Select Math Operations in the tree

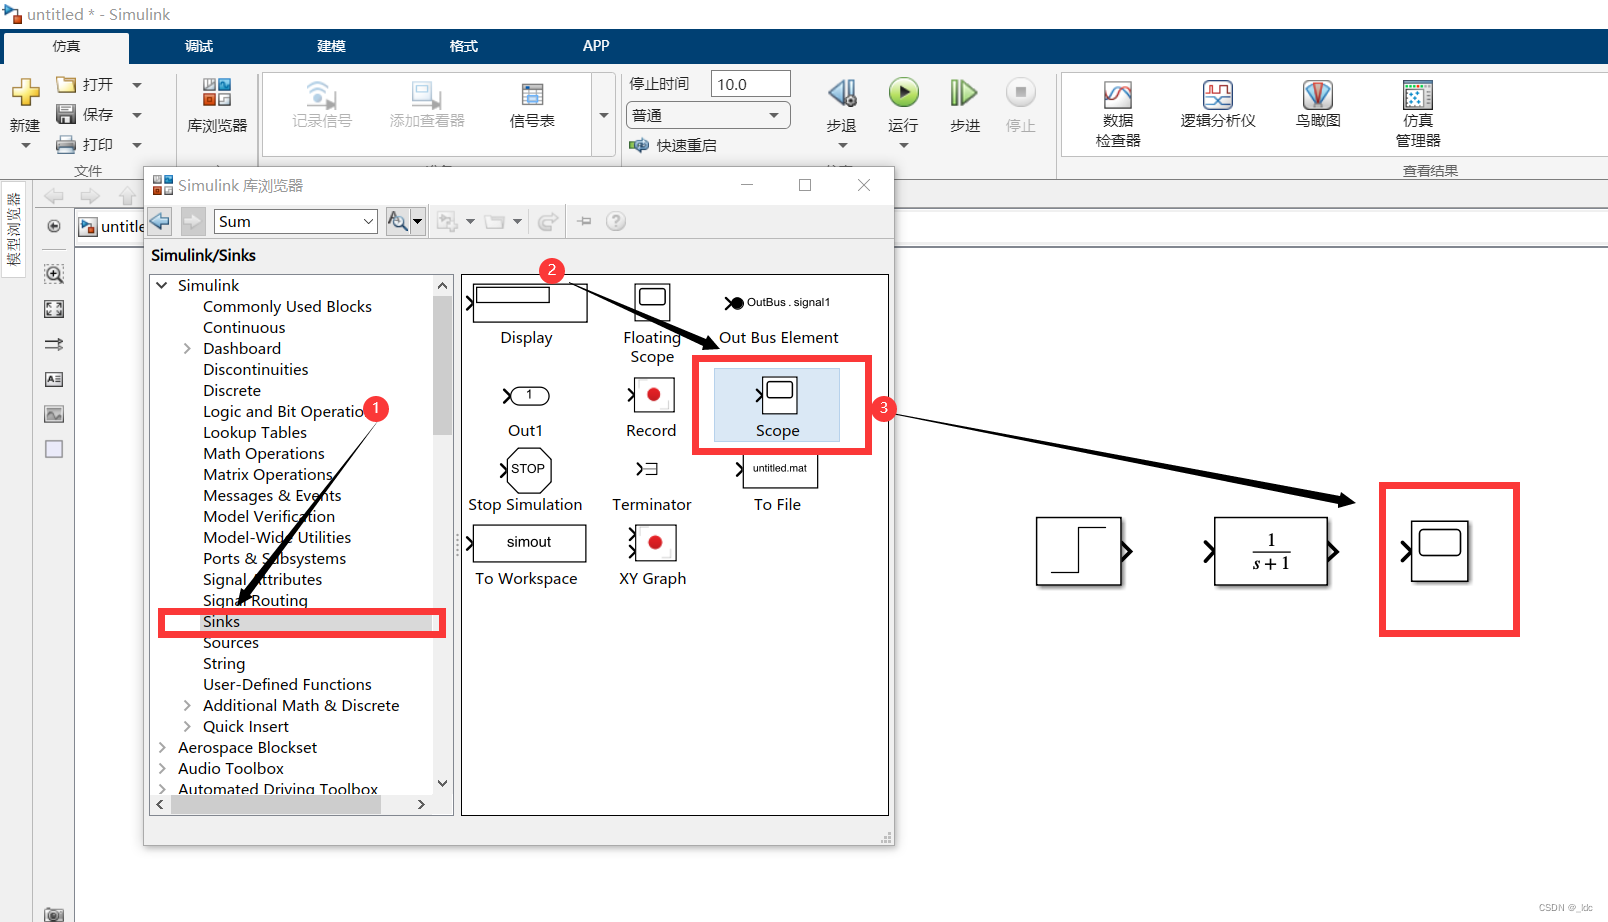tap(264, 454)
